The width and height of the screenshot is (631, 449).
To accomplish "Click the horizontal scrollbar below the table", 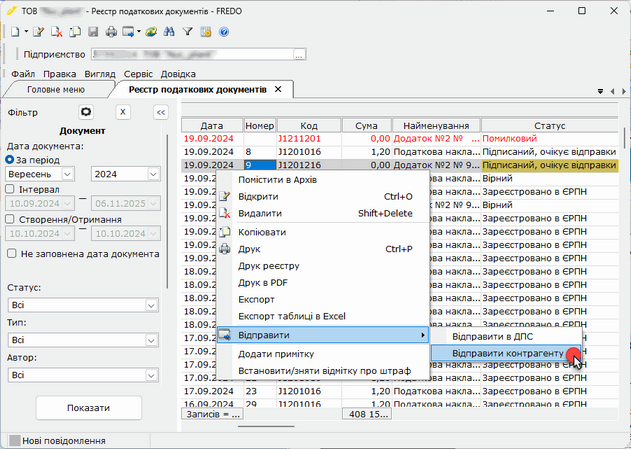I will click(x=266, y=426).
